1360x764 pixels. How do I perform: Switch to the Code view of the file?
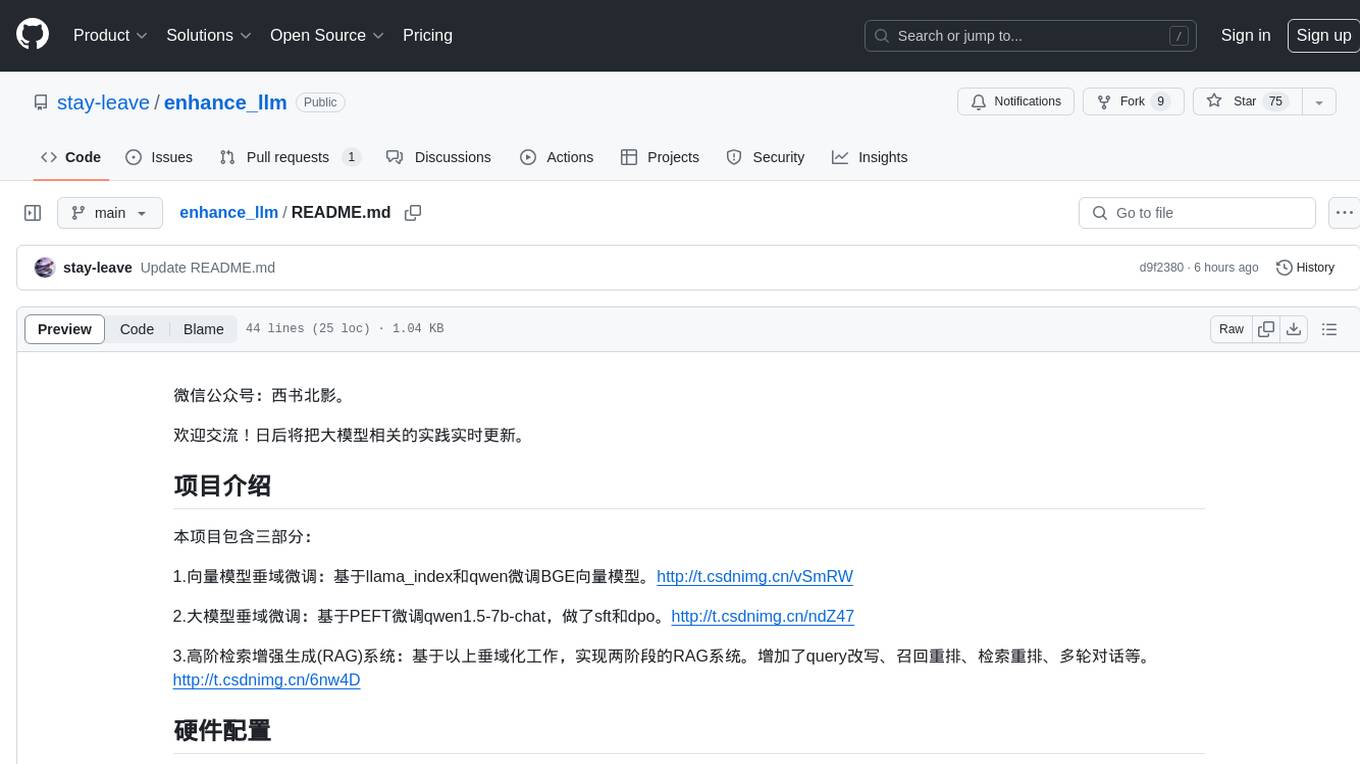[137, 329]
